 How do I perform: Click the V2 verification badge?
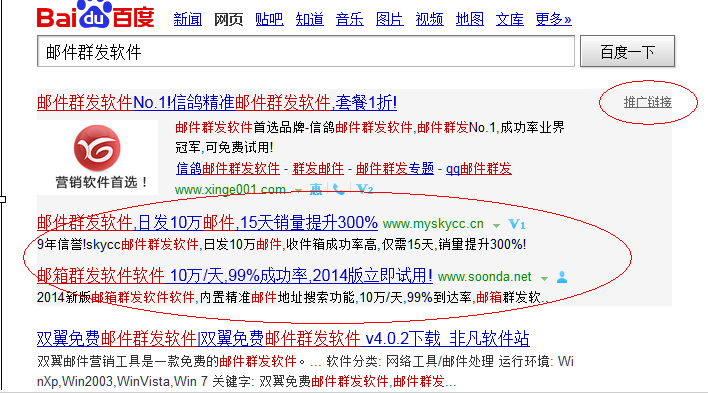(364, 189)
